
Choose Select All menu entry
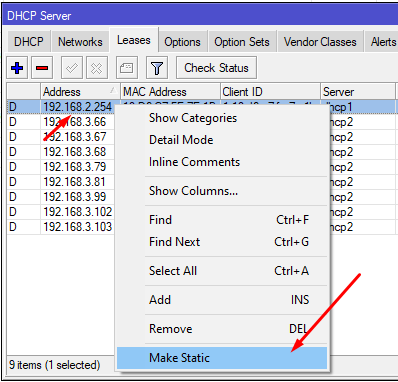tap(222, 271)
